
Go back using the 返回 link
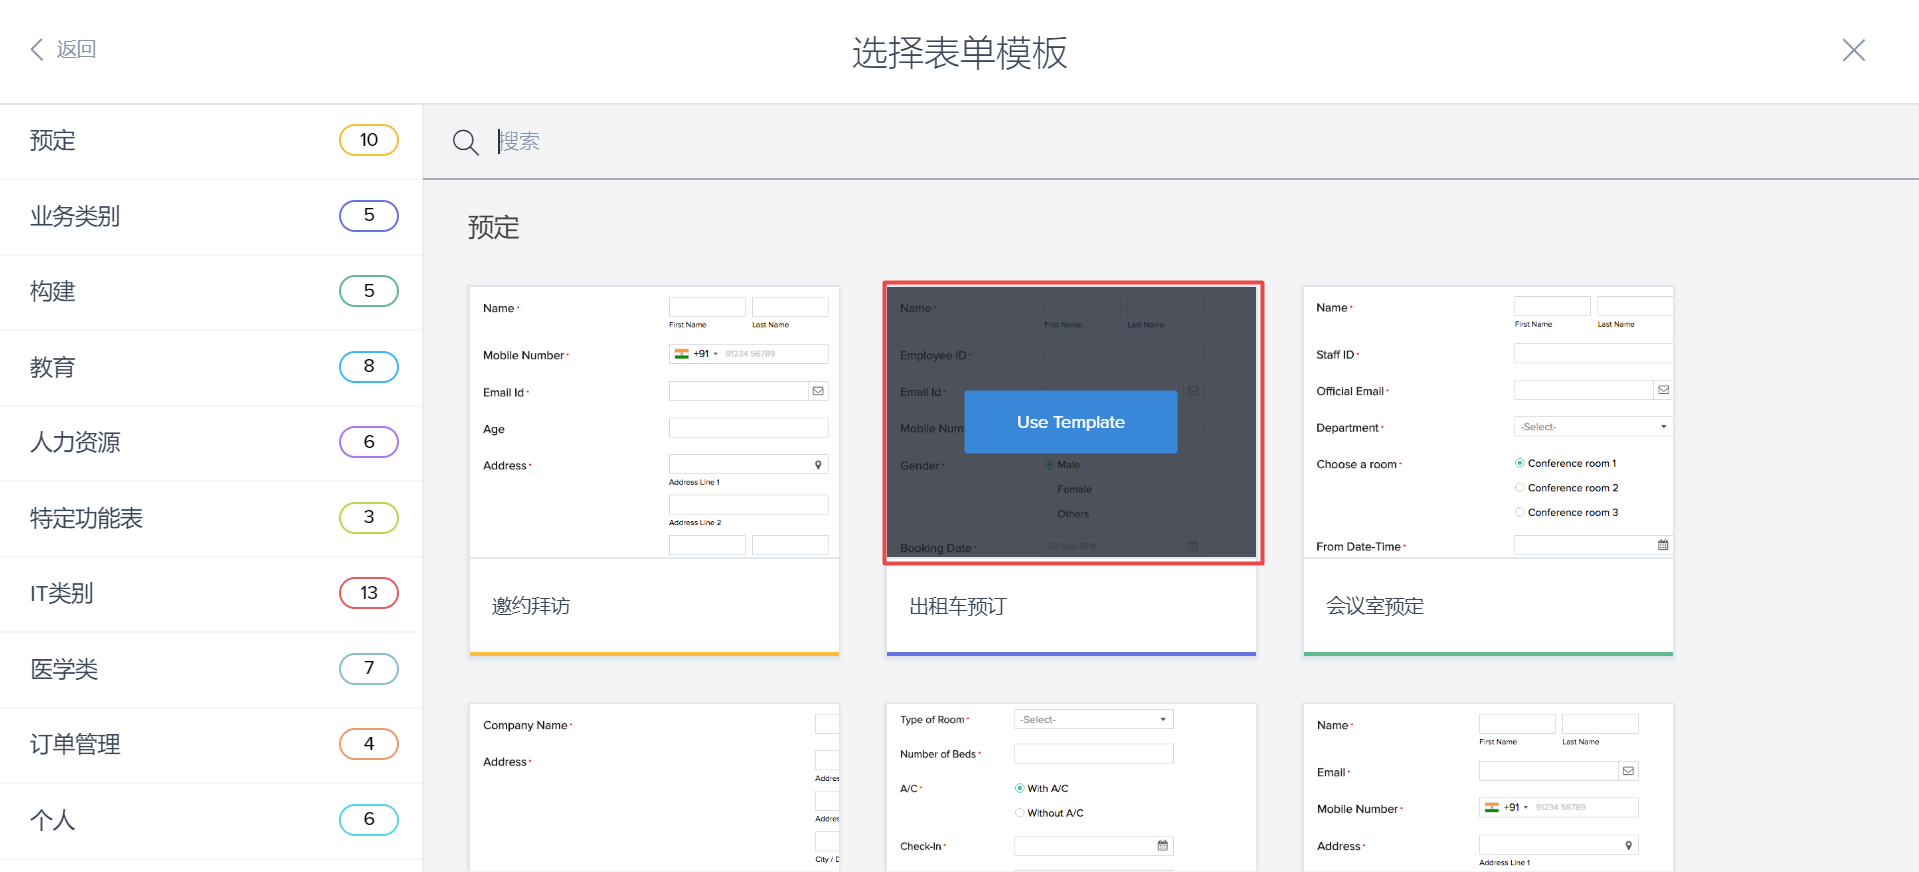[76, 50]
